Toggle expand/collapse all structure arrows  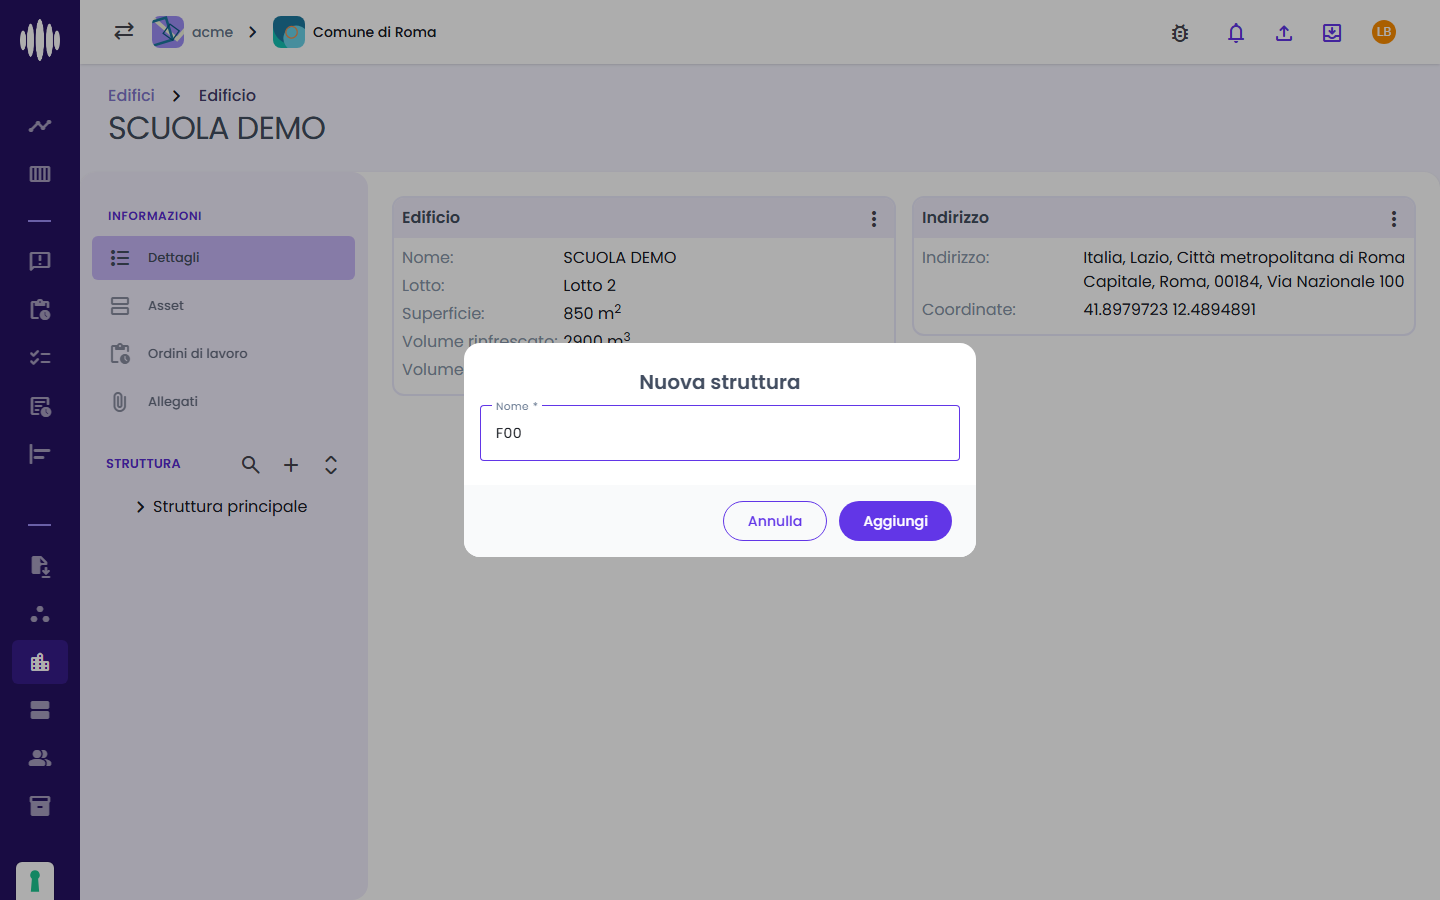(x=331, y=464)
